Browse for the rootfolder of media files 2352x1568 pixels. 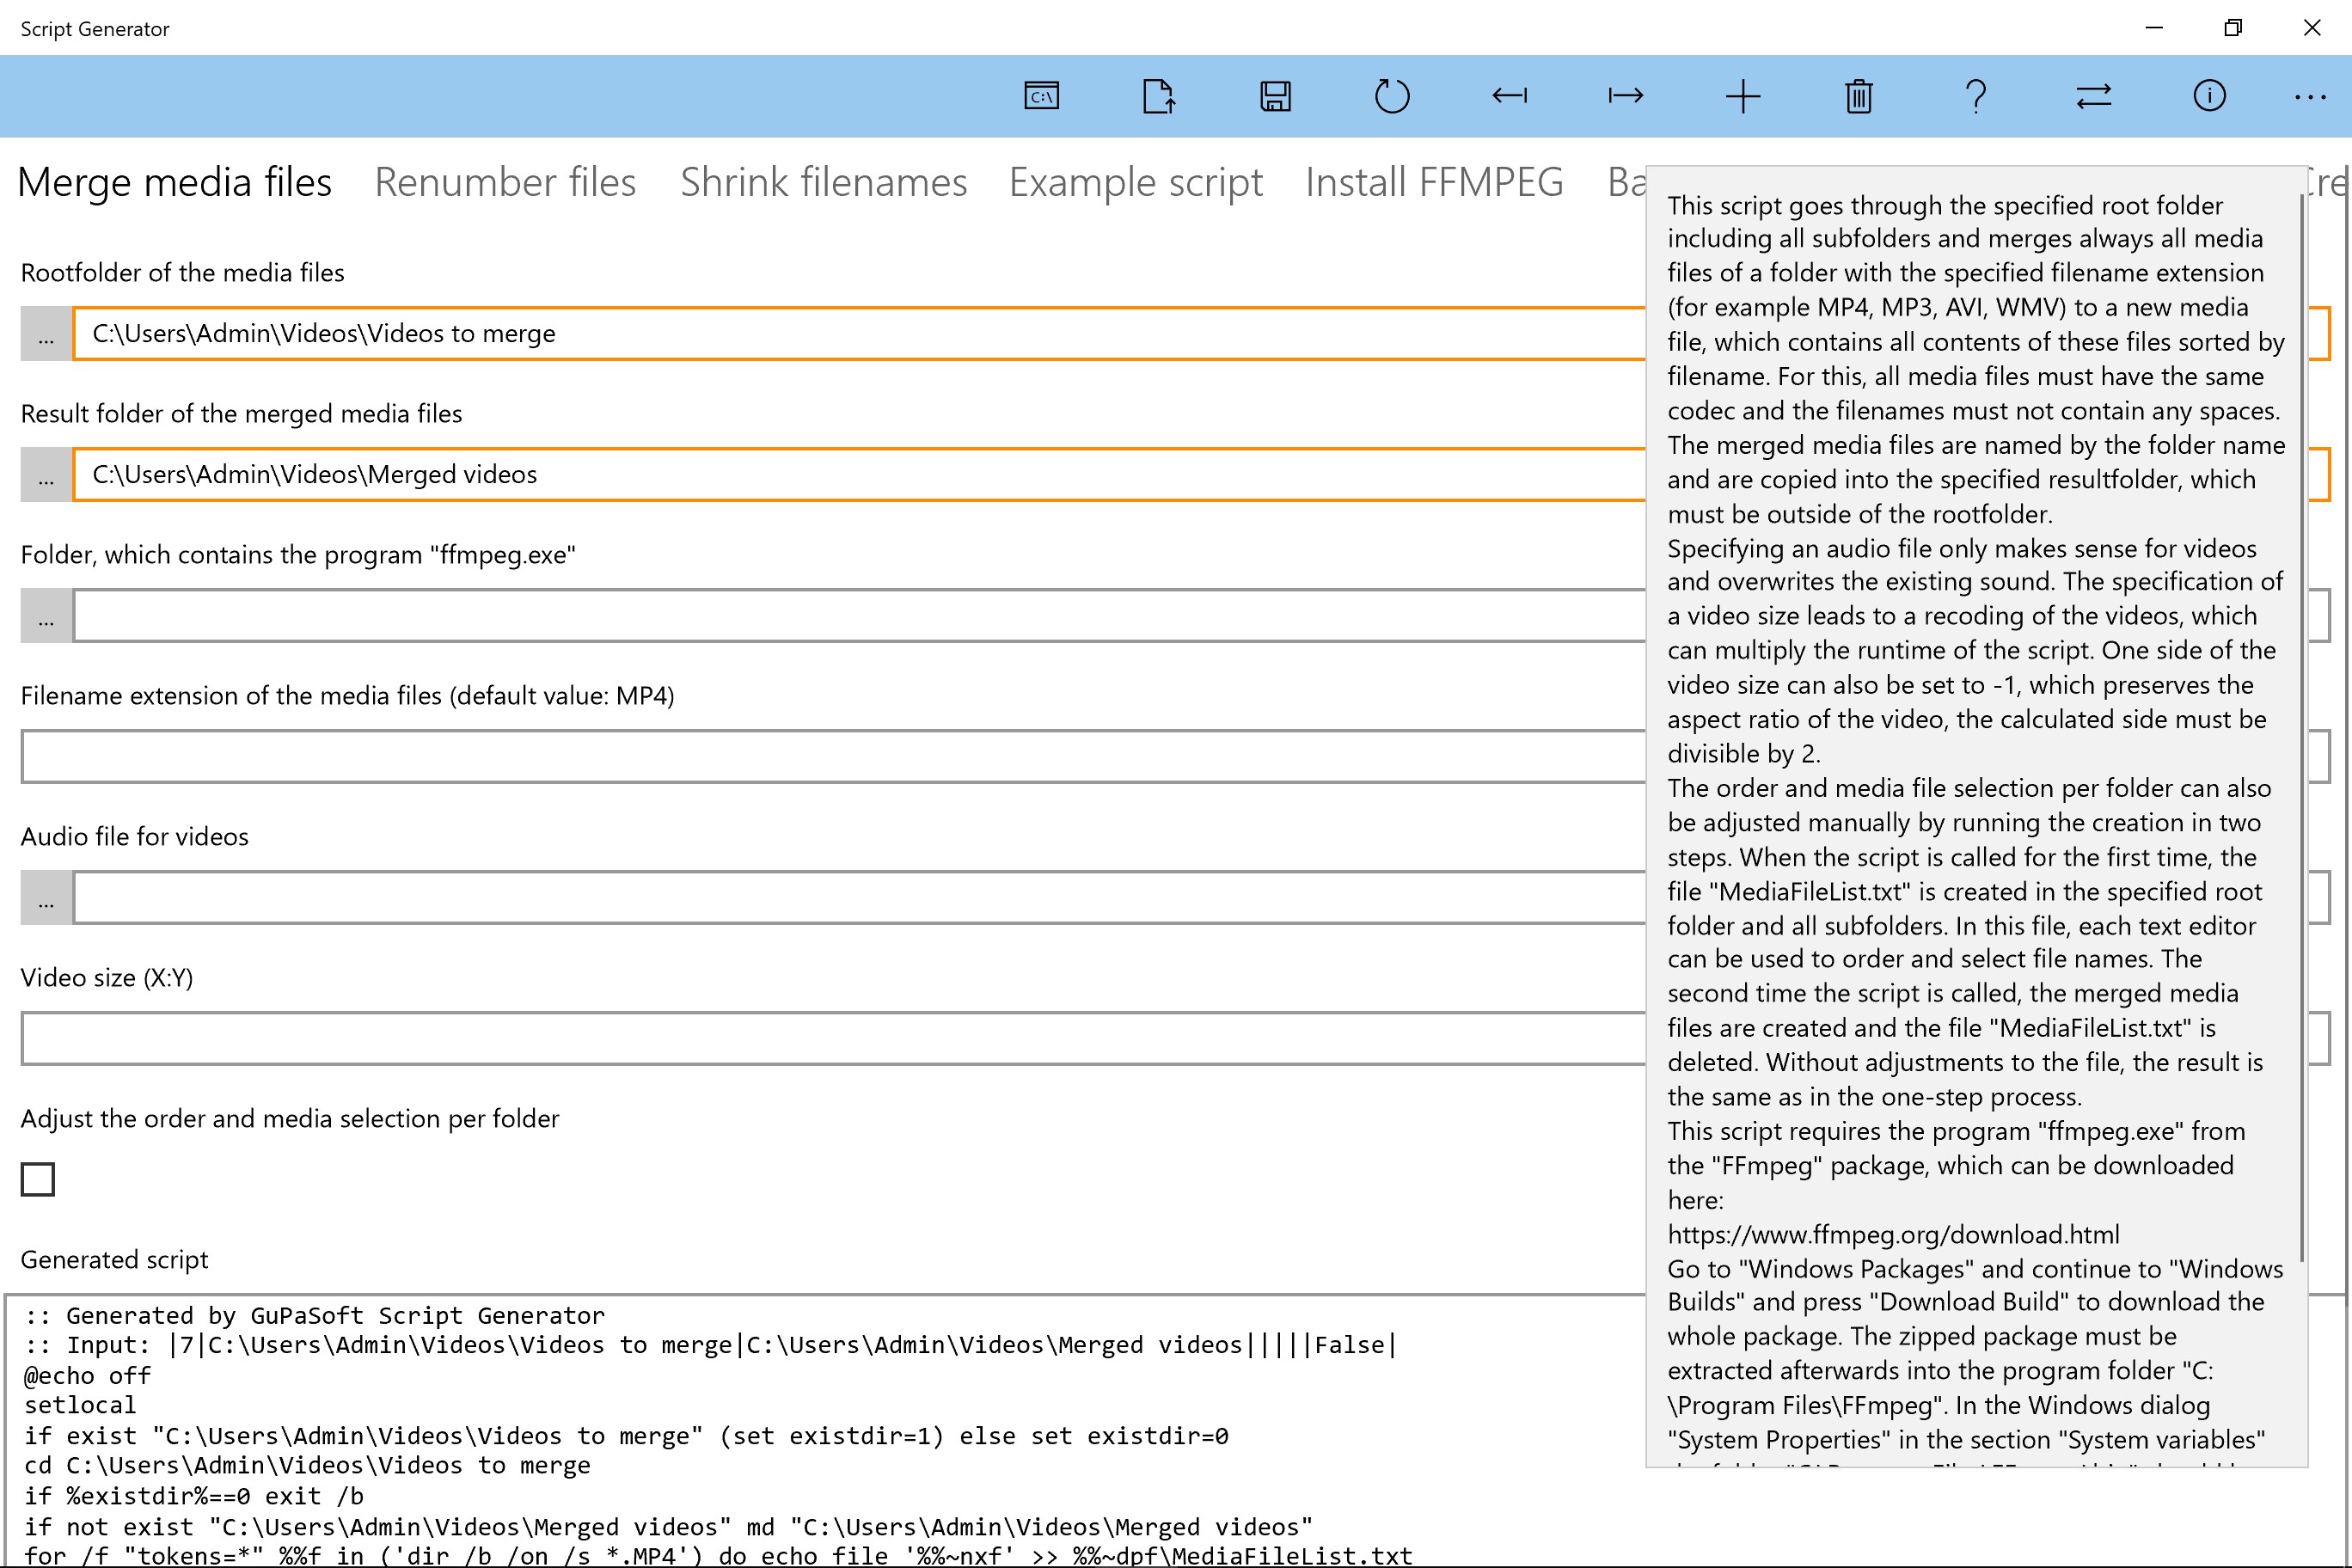click(46, 334)
